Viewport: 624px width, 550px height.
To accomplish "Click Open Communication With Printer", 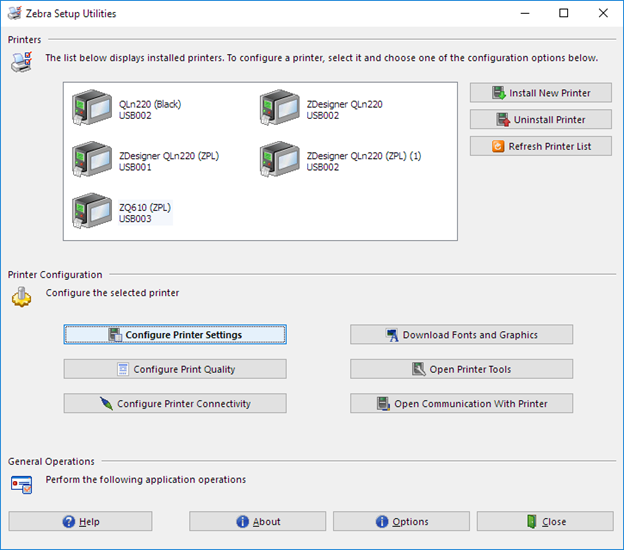I will 462,403.
